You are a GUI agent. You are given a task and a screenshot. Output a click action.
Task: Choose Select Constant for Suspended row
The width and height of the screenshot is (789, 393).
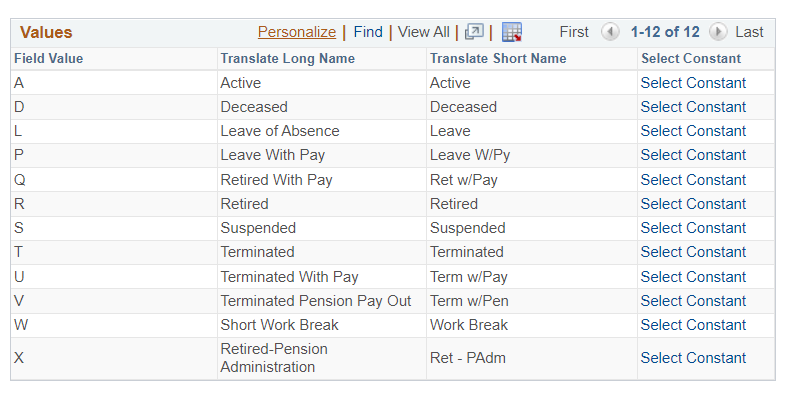pos(693,228)
